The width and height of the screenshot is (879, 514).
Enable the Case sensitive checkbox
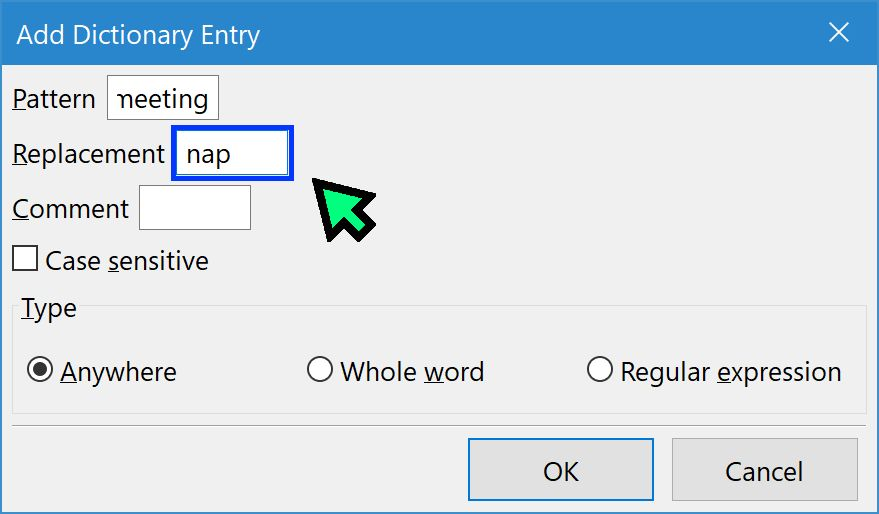coord(25,258)
